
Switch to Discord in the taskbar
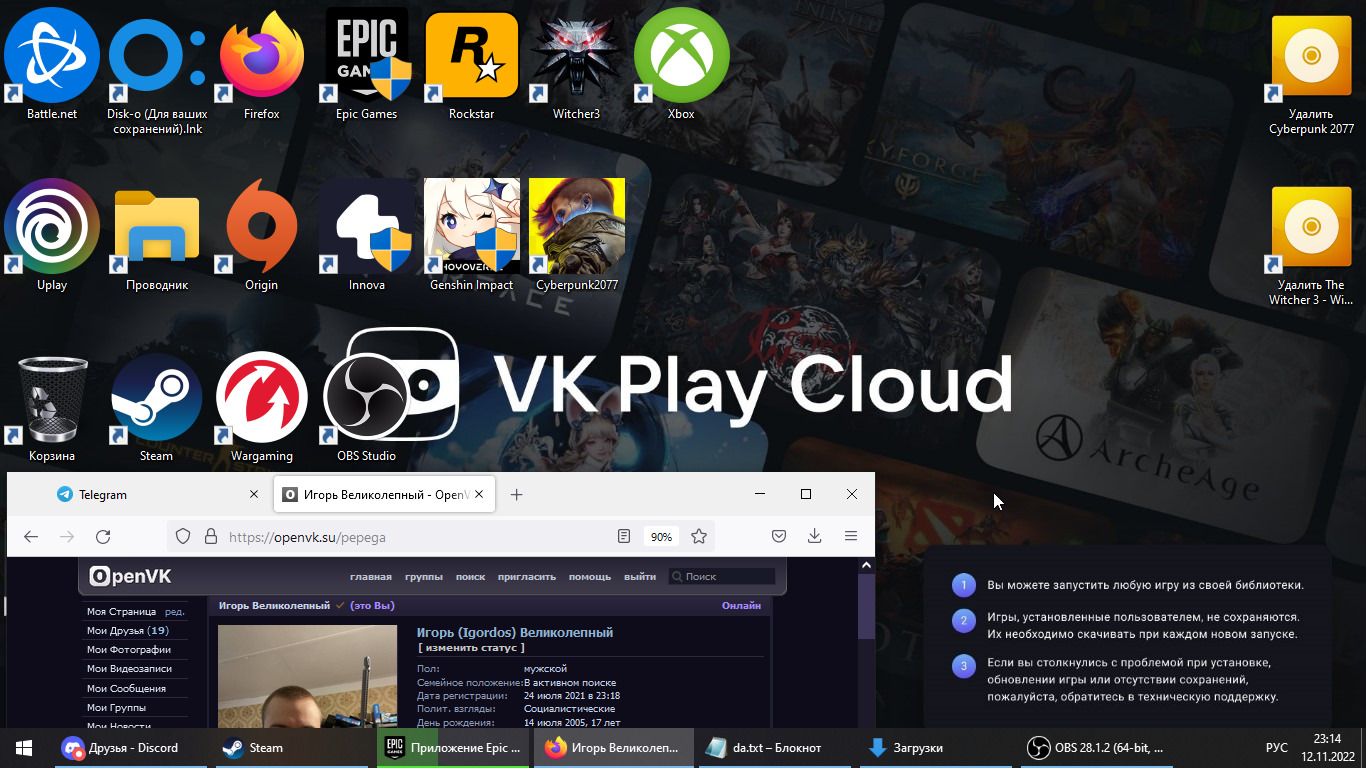(x=129, y=747)
